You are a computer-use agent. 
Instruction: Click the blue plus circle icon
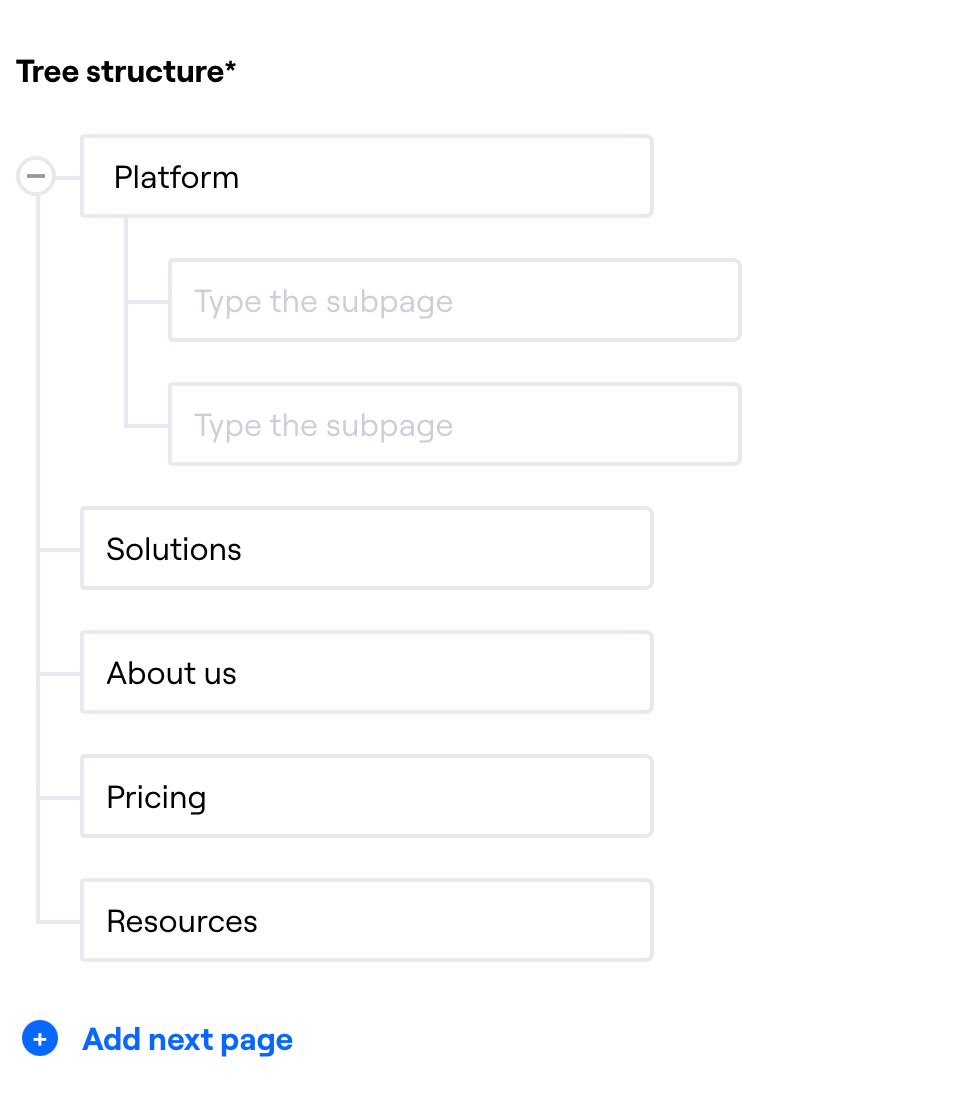click(40, 1039)
